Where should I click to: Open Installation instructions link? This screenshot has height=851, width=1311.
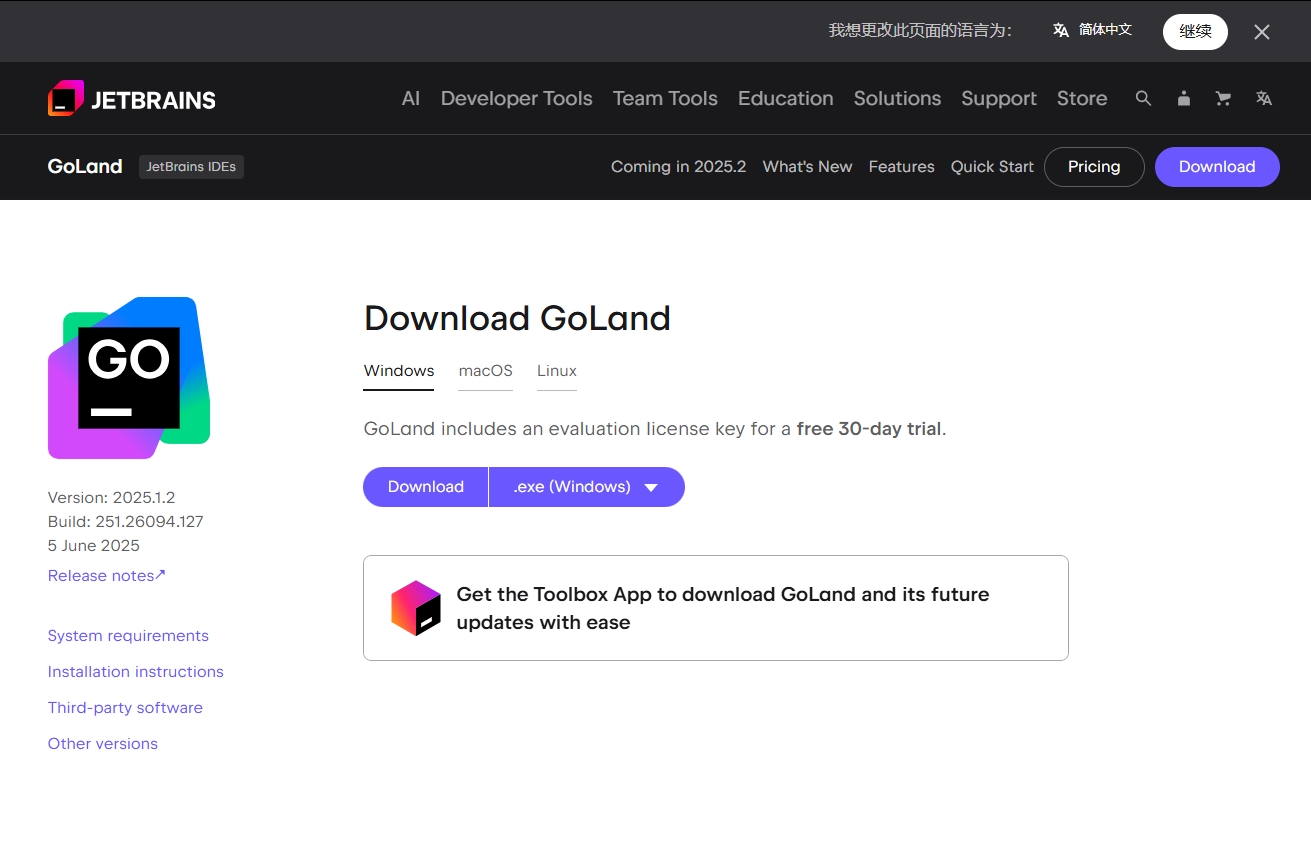pyautogui.click(x=136, y=672)
